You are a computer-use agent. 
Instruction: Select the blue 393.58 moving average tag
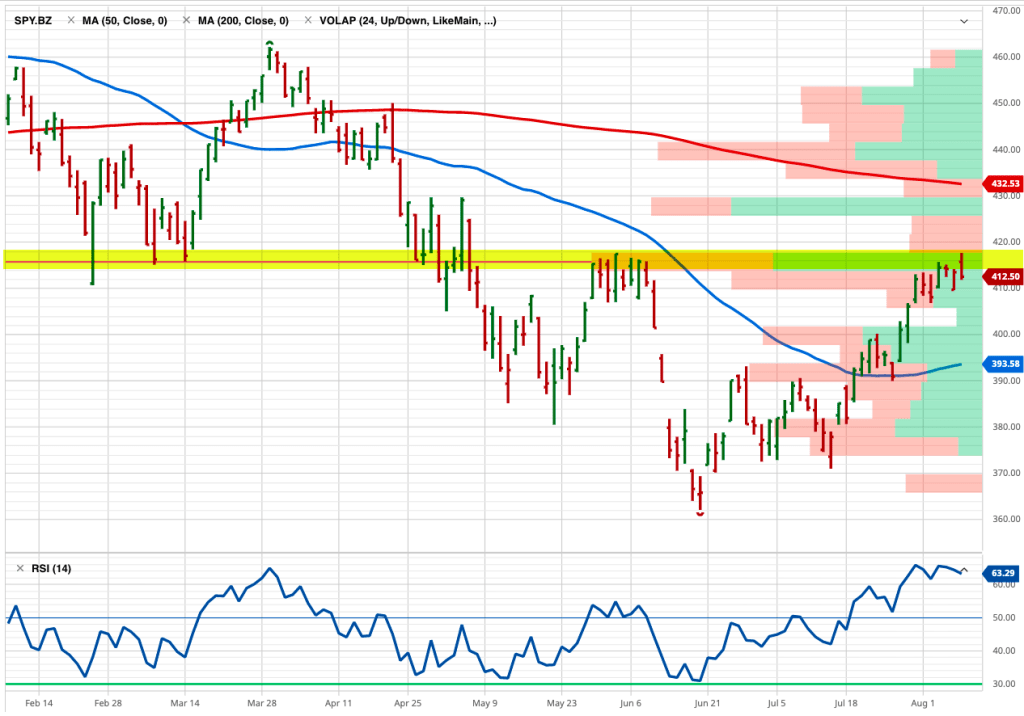1003,364
